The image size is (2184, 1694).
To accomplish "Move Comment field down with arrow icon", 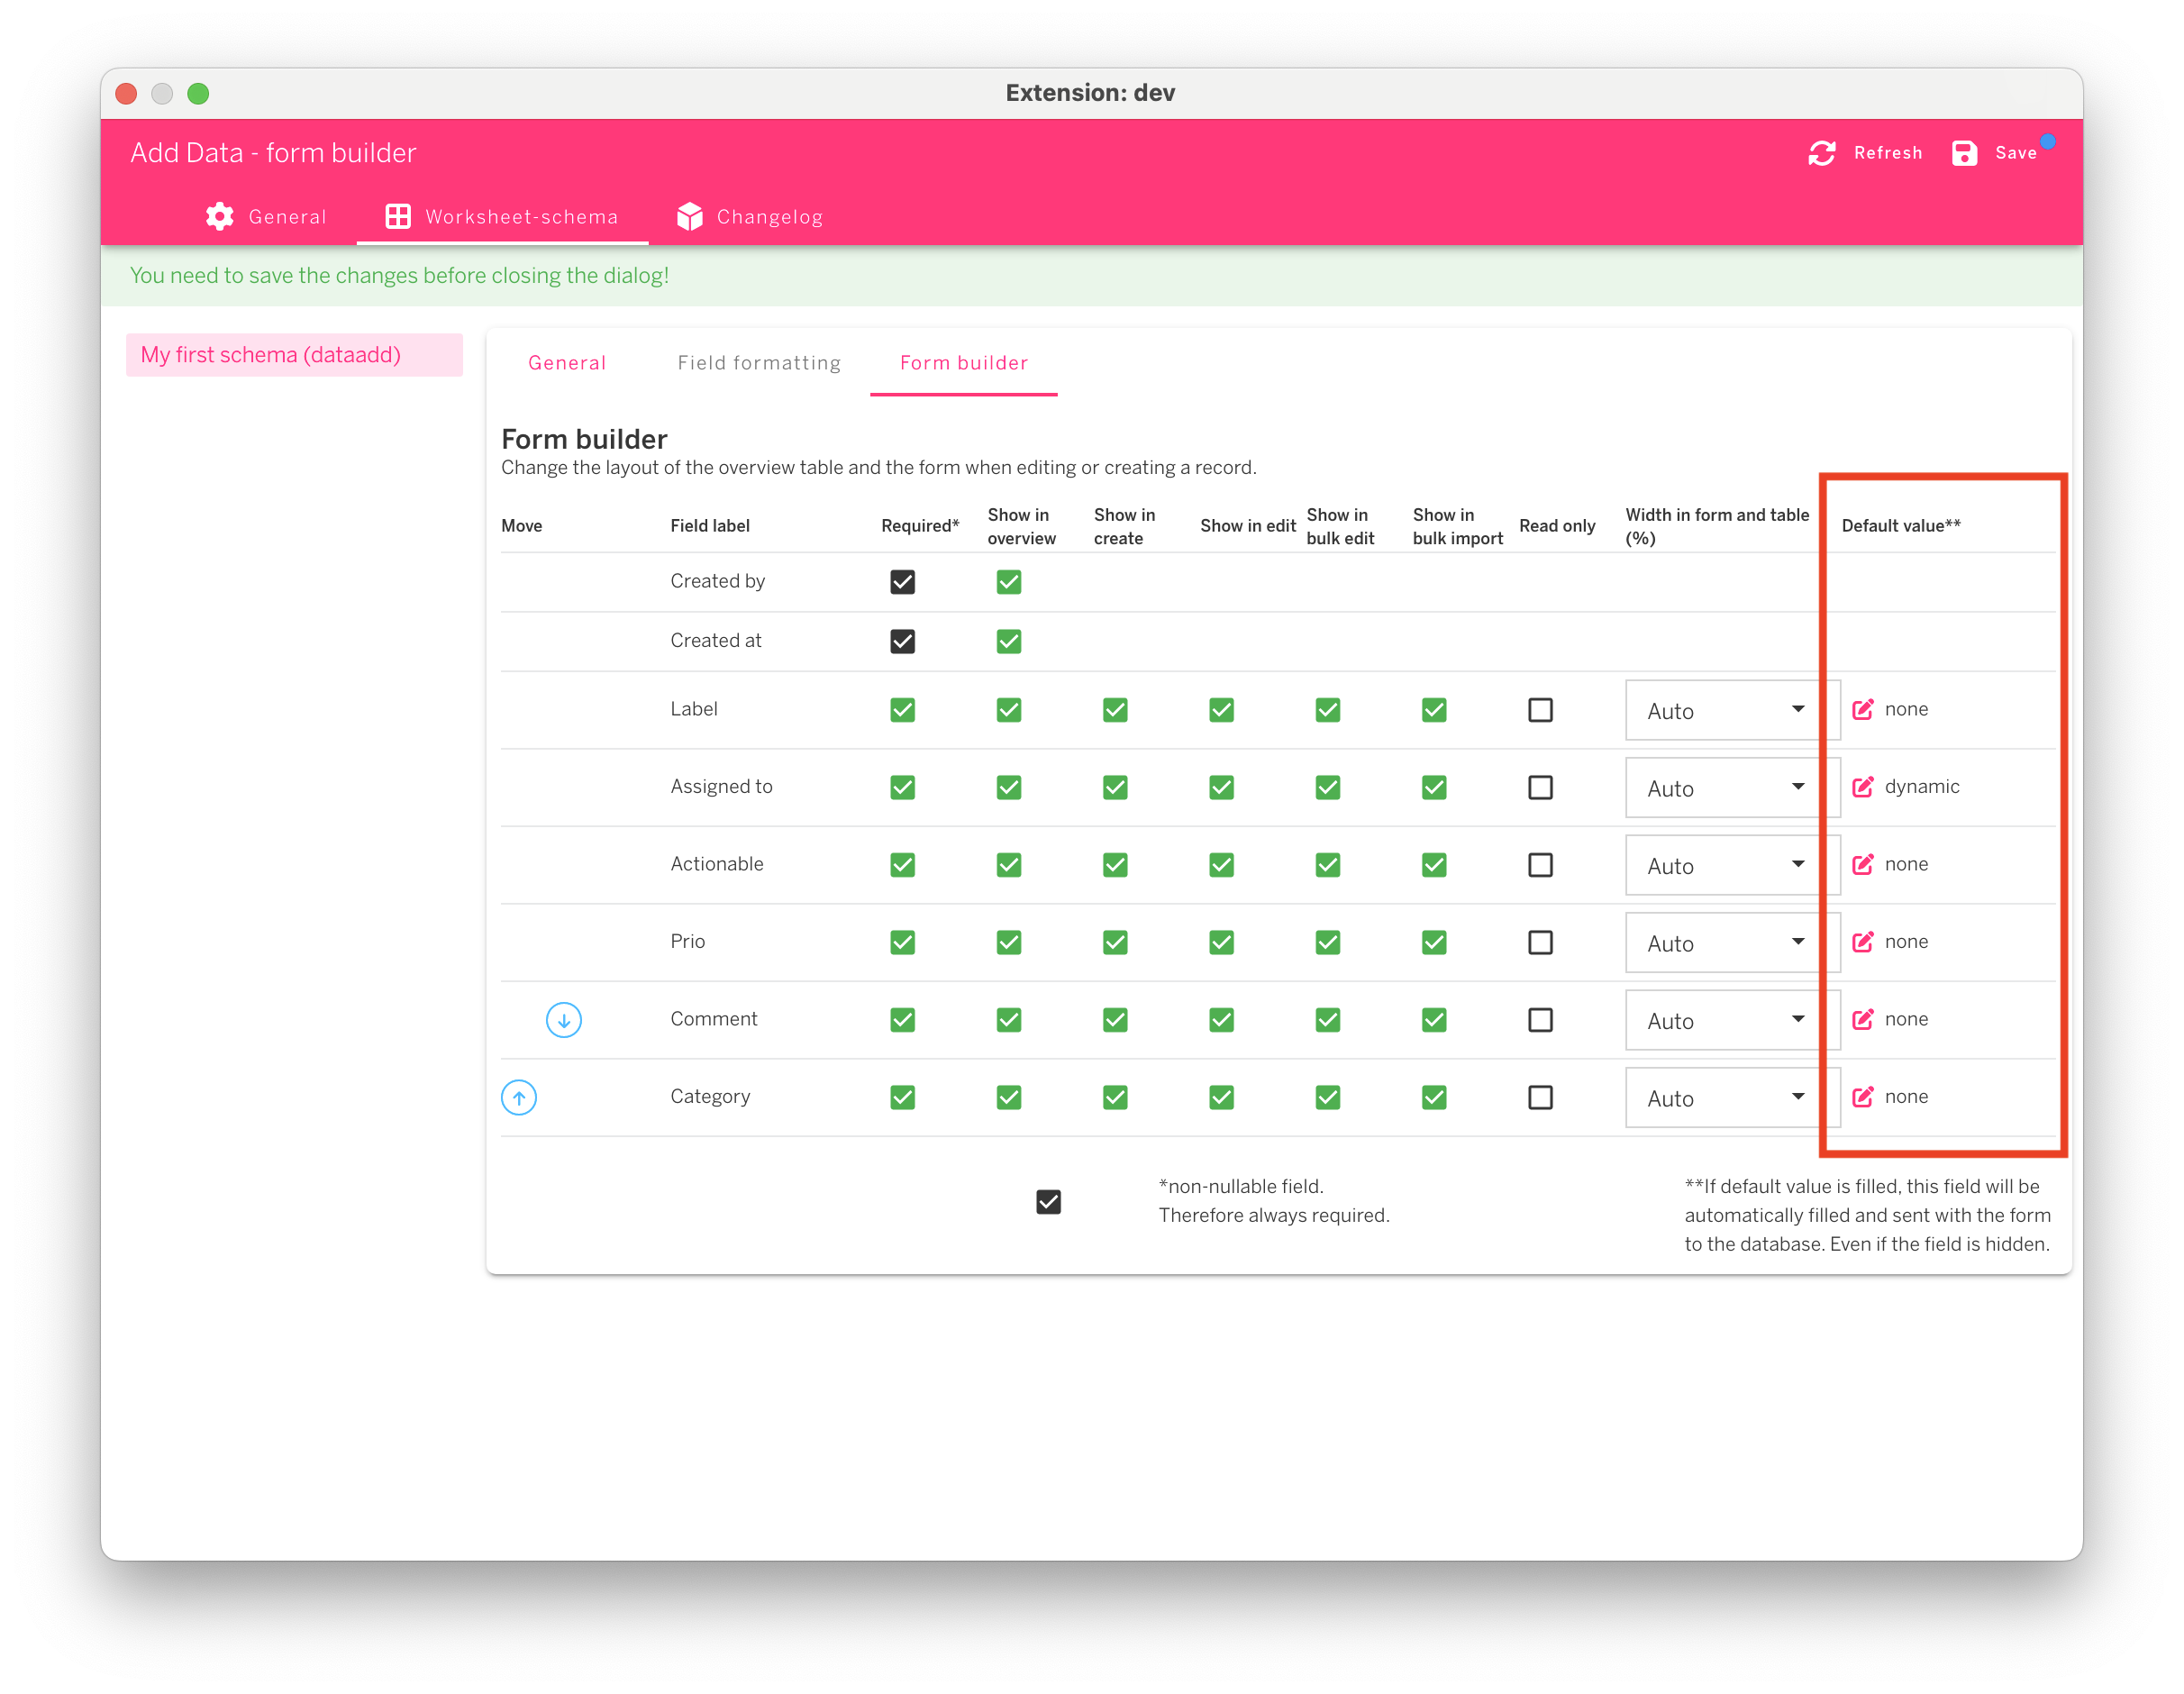I will (563, 1020).
